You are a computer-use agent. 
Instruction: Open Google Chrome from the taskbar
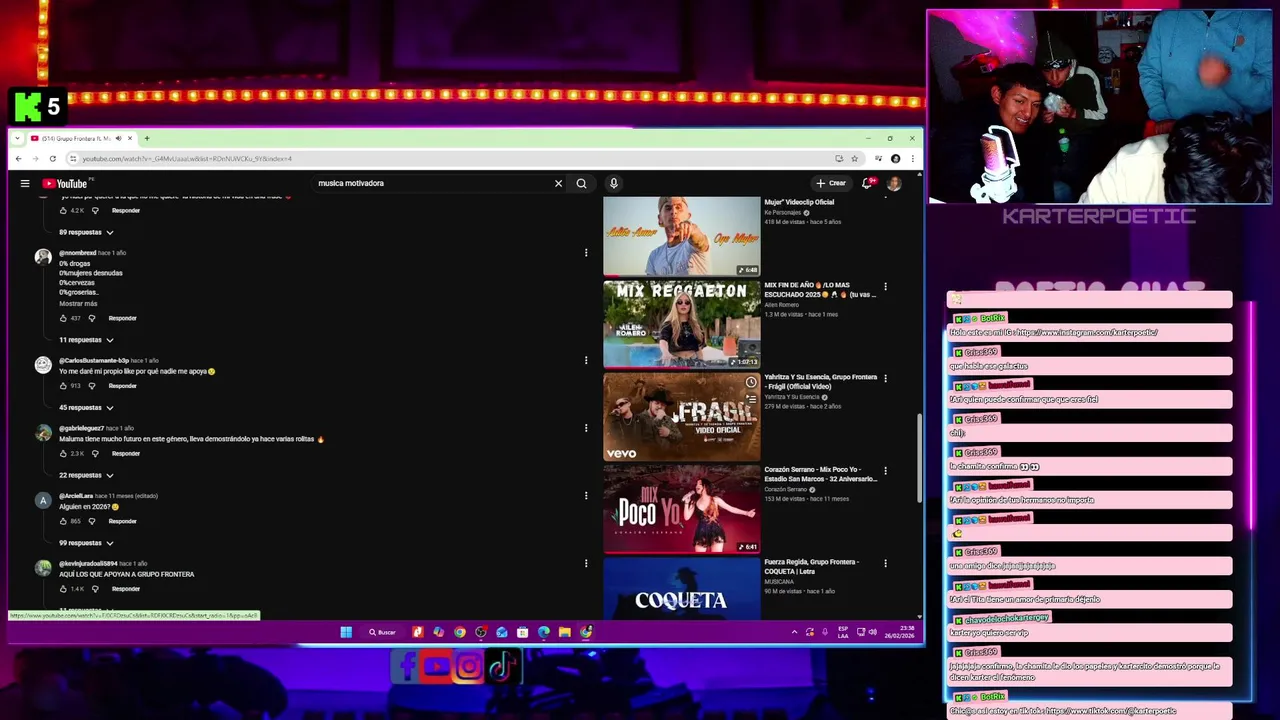point(460,632)
